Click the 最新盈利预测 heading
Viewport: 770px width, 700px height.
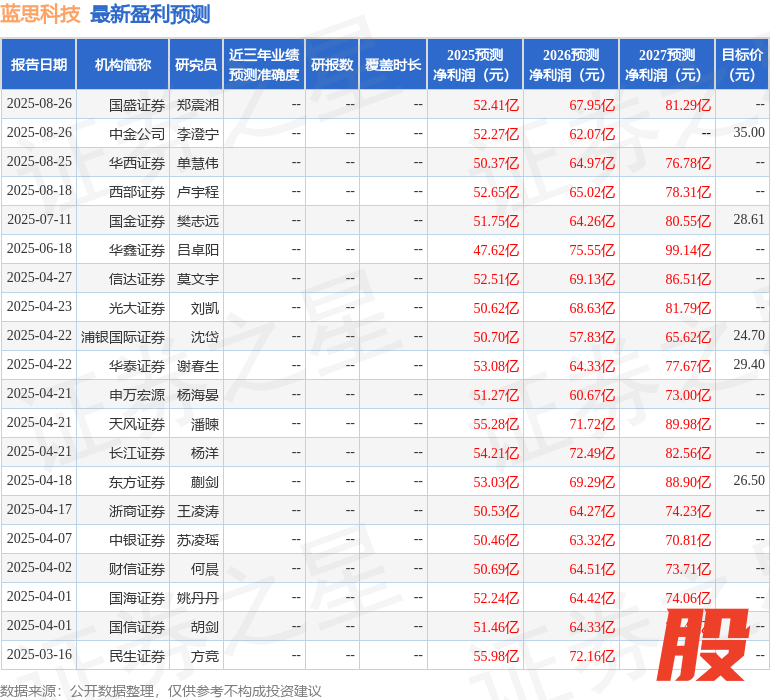(x=150, y=14)
